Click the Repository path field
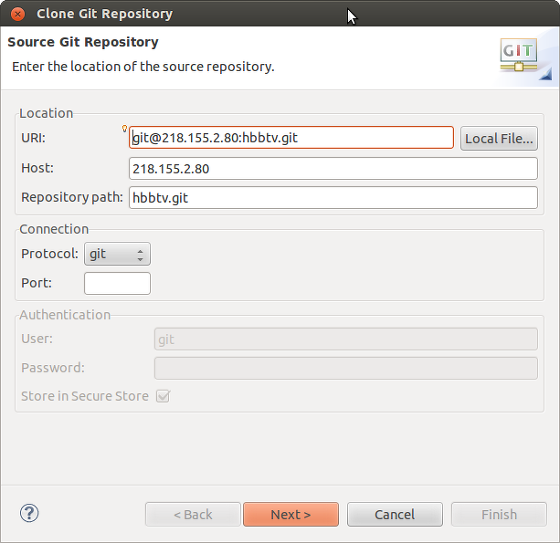 click(333, 198)
